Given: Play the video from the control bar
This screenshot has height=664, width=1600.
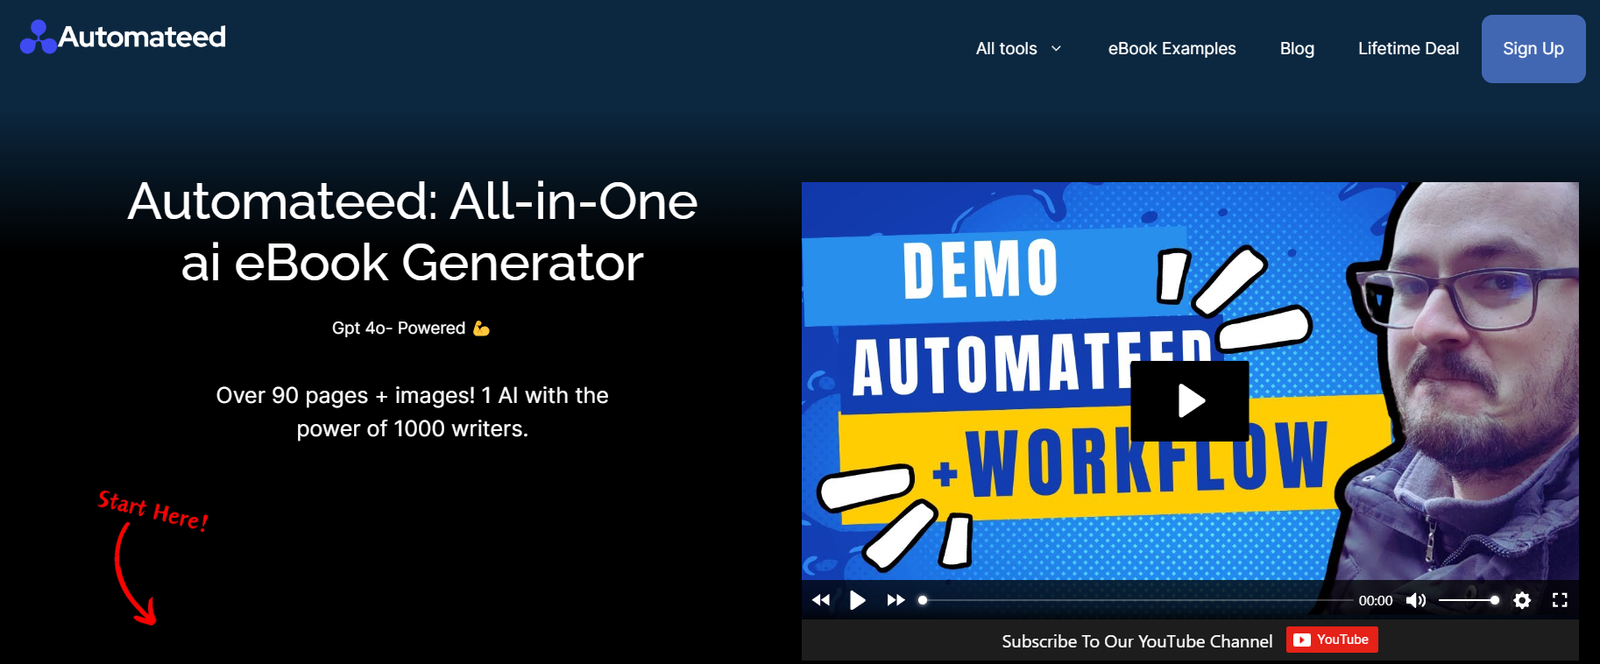Looking at the screenshot, I should pos(857,600).
